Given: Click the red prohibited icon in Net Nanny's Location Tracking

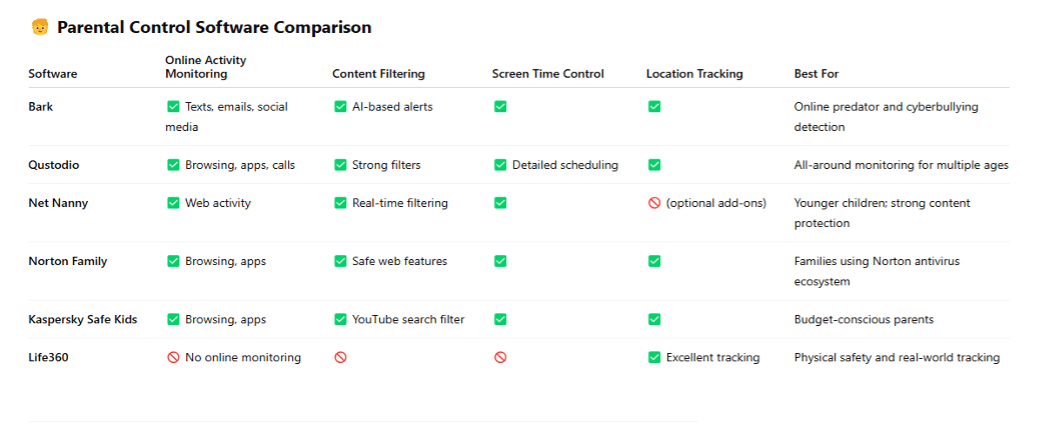Looking at the screenshot, I should click(x=654, y=203).
